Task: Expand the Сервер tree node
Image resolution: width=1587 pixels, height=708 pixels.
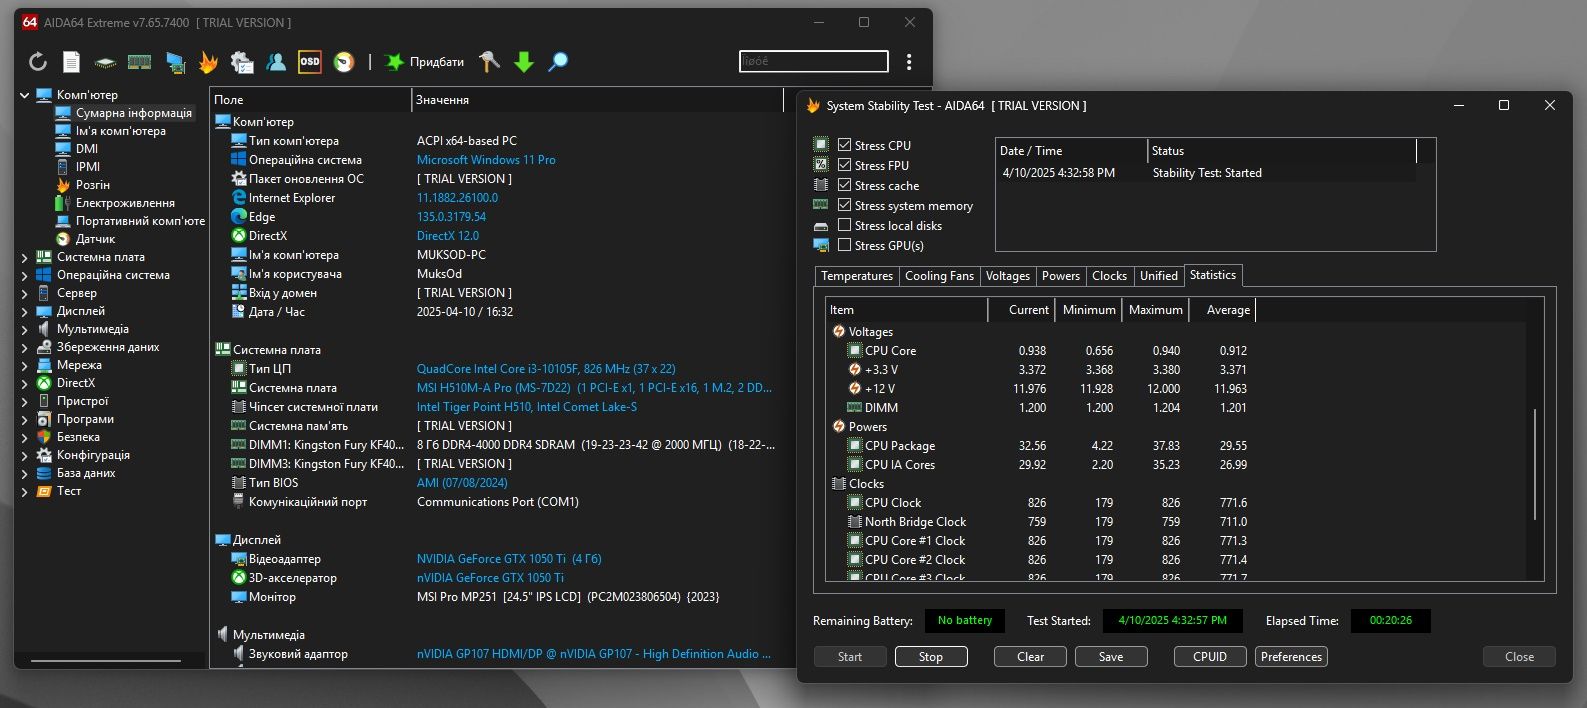Action: [x=24, y=293]
